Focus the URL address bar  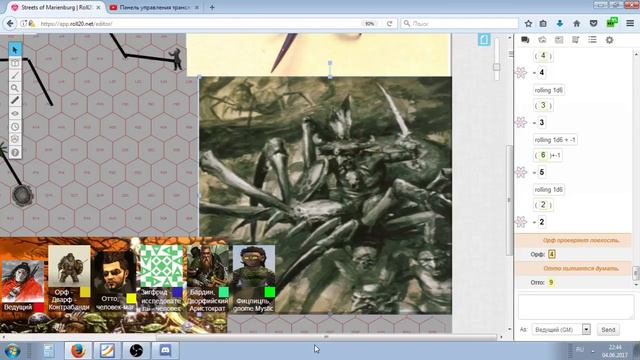(196, 24)
